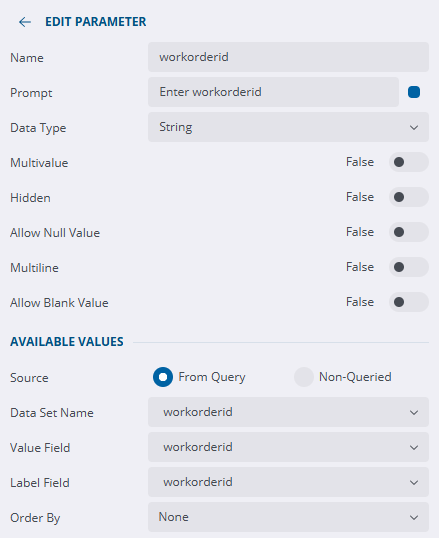
Task: Click the Order By dropdown chevron
Action: click(x=414, y=517)
